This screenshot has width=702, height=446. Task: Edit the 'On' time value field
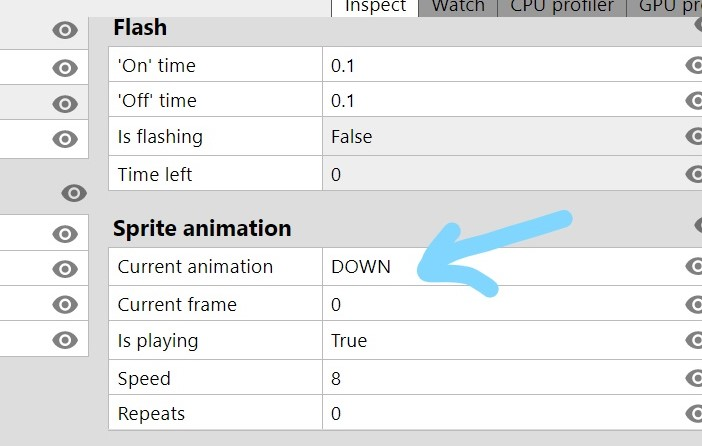tap(503, 65)
